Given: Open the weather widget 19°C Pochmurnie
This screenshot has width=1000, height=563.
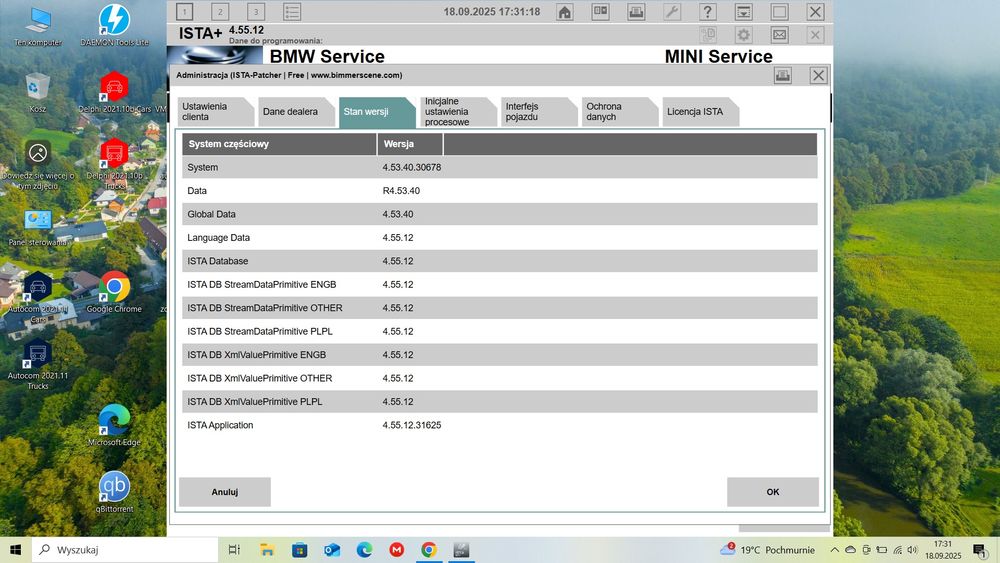Looking at the screenshot, I should (x=768, y=550).
